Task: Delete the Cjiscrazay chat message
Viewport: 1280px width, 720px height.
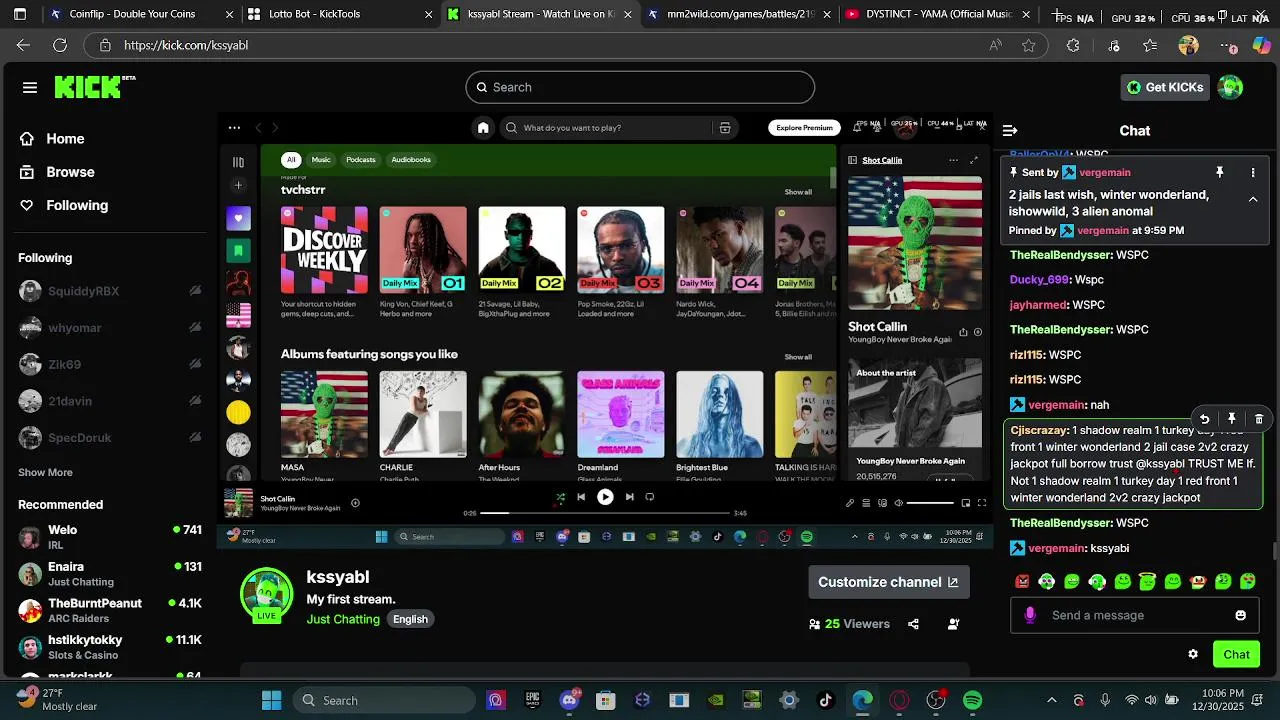Action: 1259,419
